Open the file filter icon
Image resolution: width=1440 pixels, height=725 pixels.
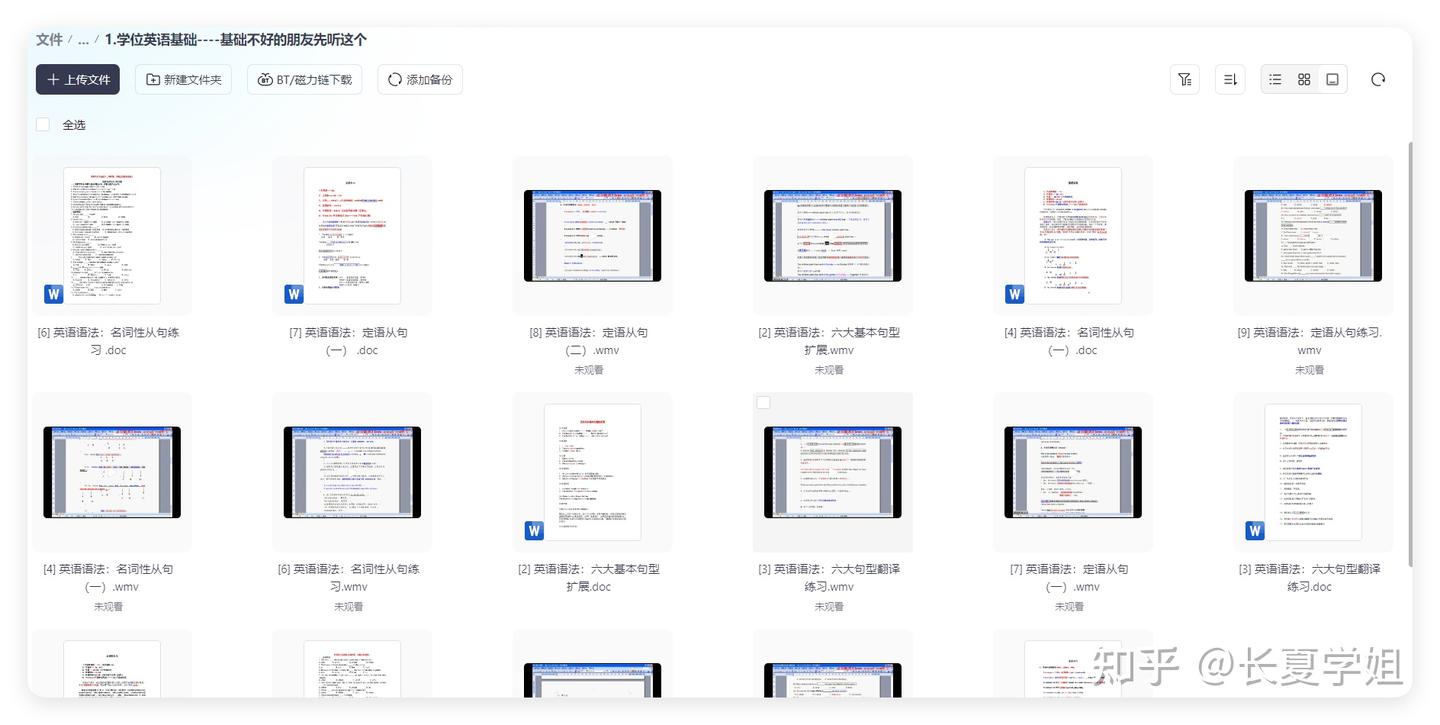click(x=1185, y=80)
